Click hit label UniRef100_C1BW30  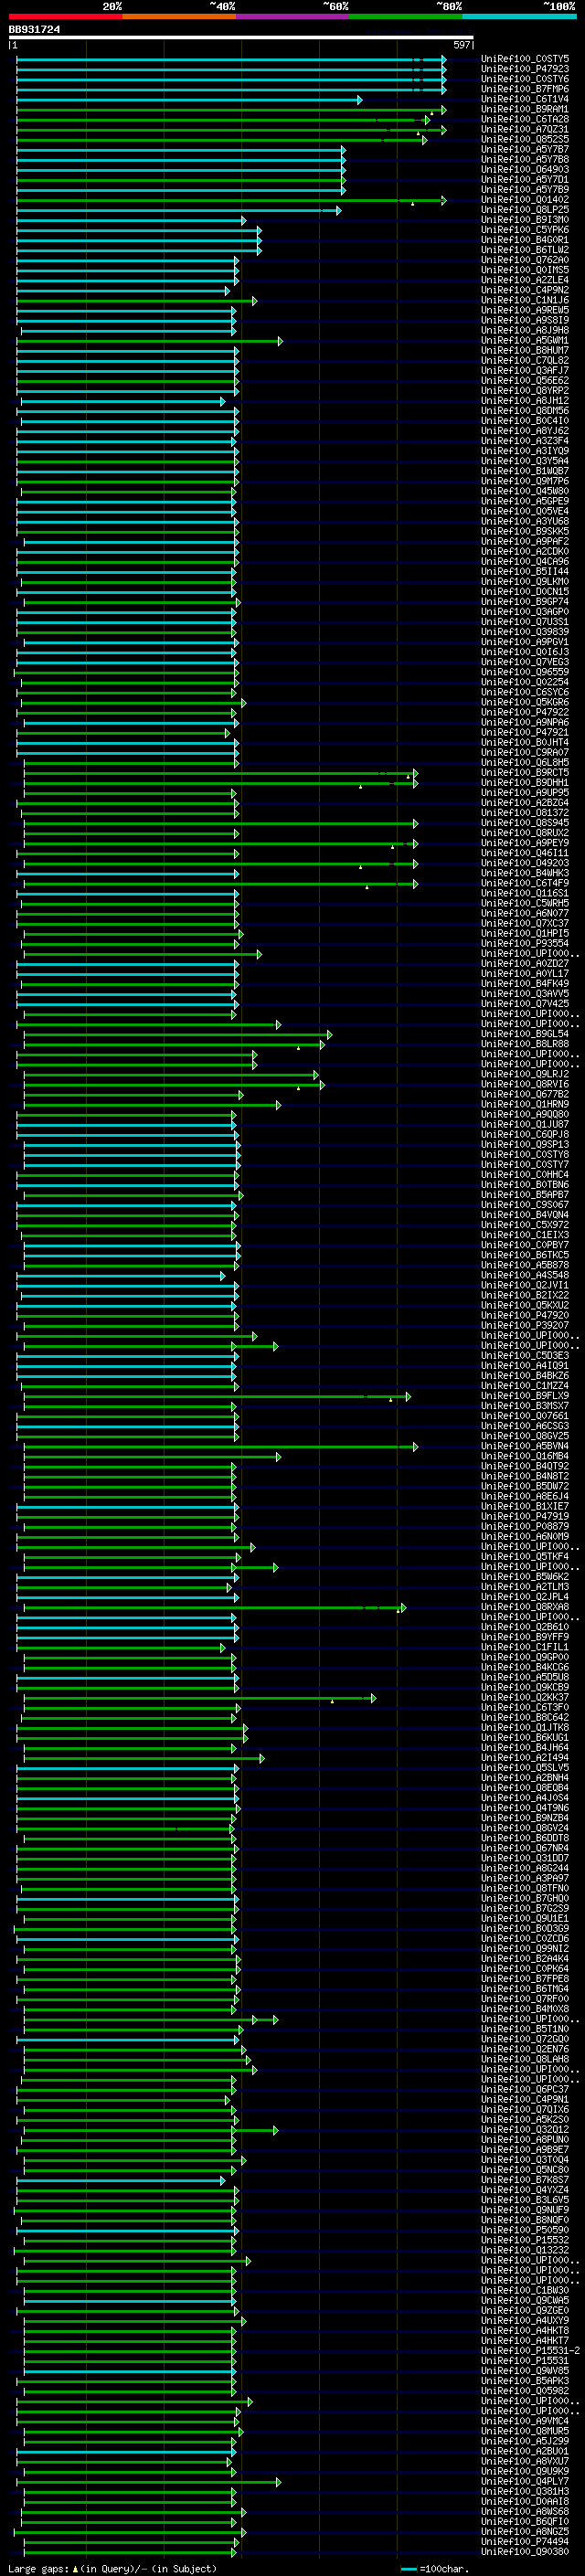pos(525,2290)
